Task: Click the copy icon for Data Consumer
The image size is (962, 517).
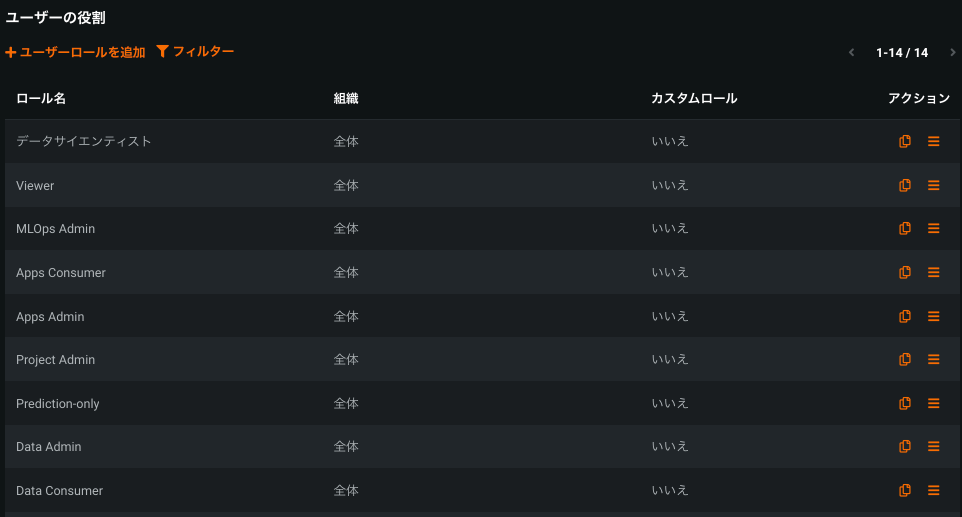Action: (x=905, y=490)
